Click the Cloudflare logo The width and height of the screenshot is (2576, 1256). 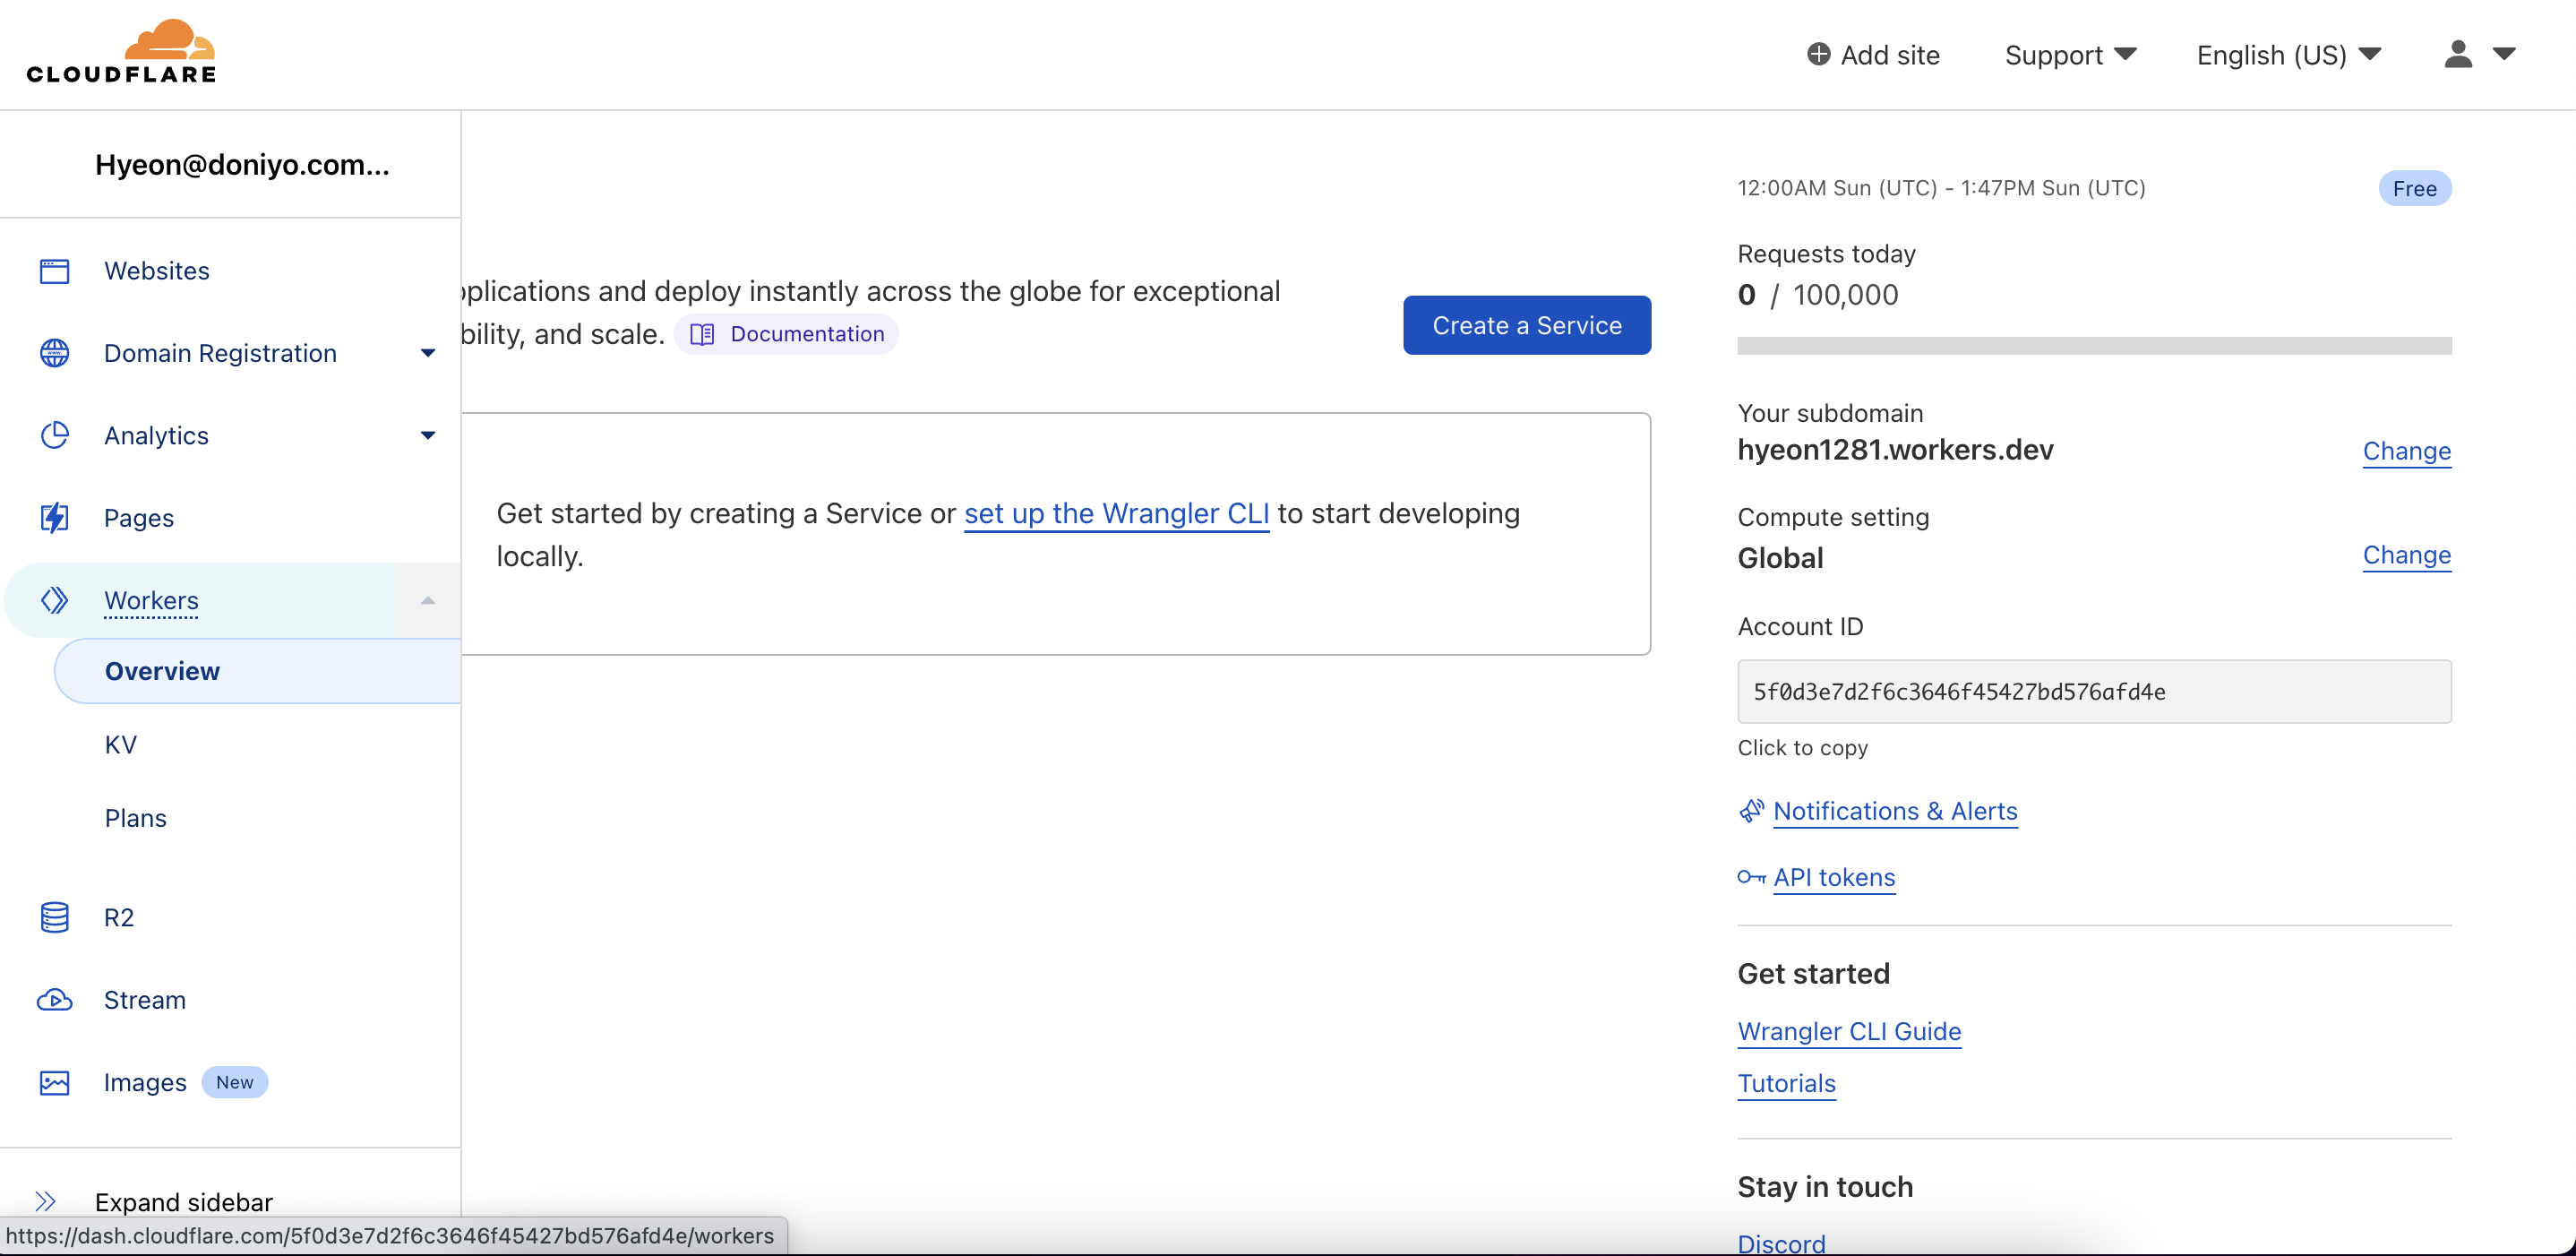[121, 52]
